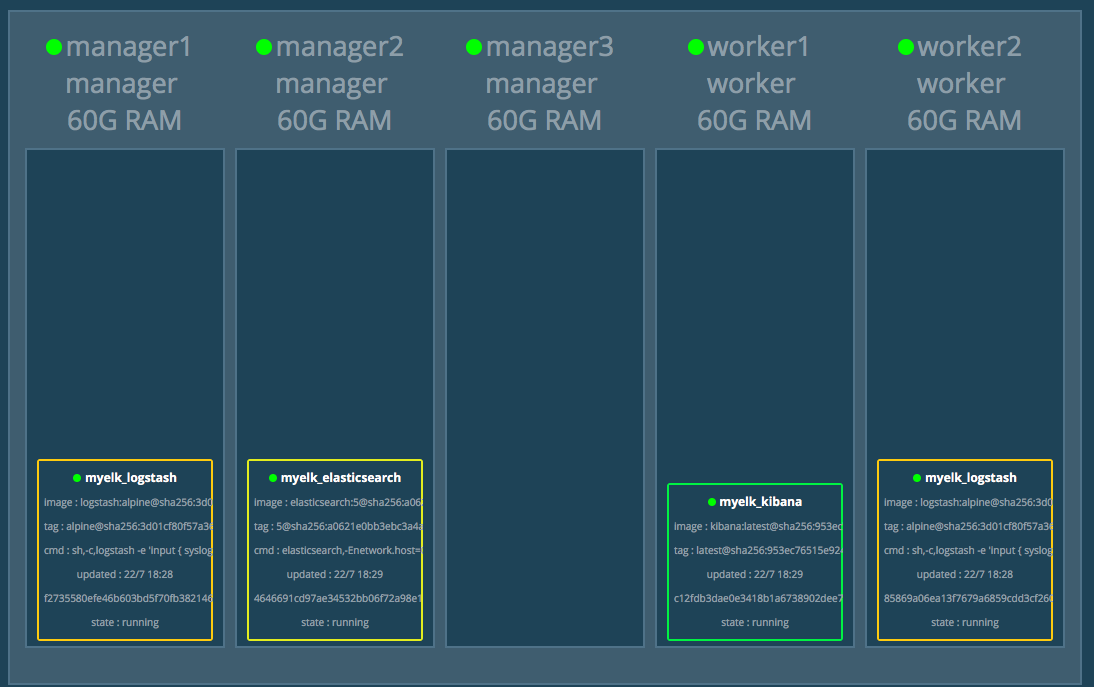Click the task ID starting with 4646691cd97ae
1094x687 pixels.
coord(338,598)
